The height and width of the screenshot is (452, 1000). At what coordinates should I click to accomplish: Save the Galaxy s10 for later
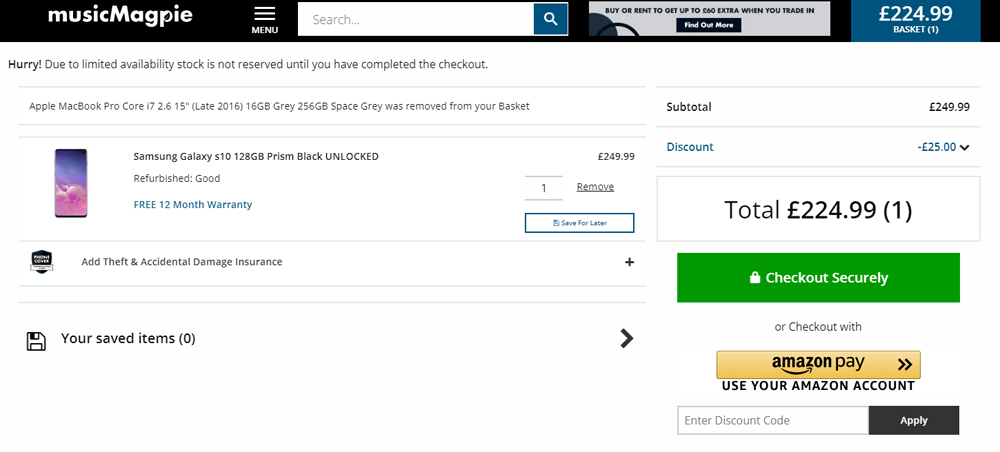[x=579, y=222]
